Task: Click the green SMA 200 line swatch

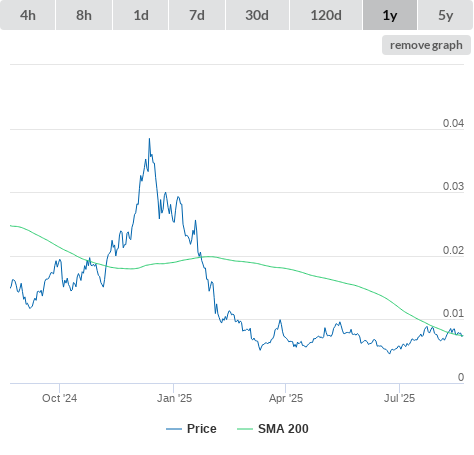Action: (245, 429)
